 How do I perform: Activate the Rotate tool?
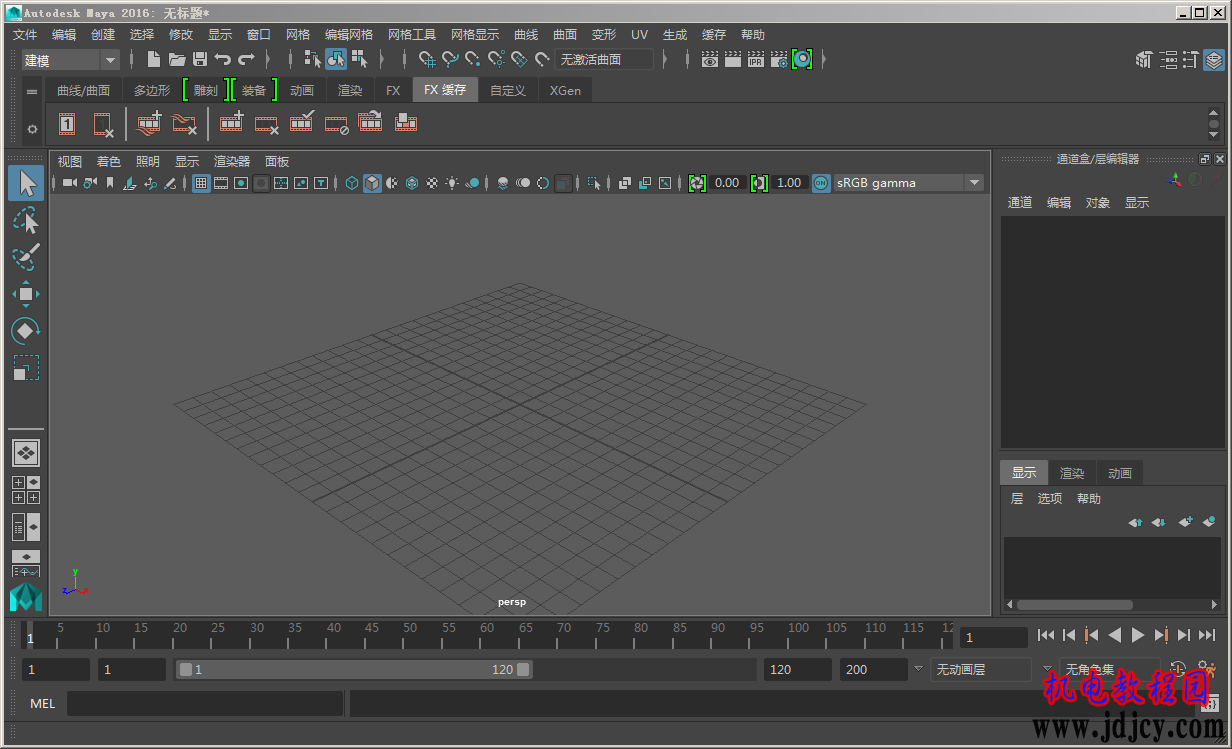coord(26,331)
